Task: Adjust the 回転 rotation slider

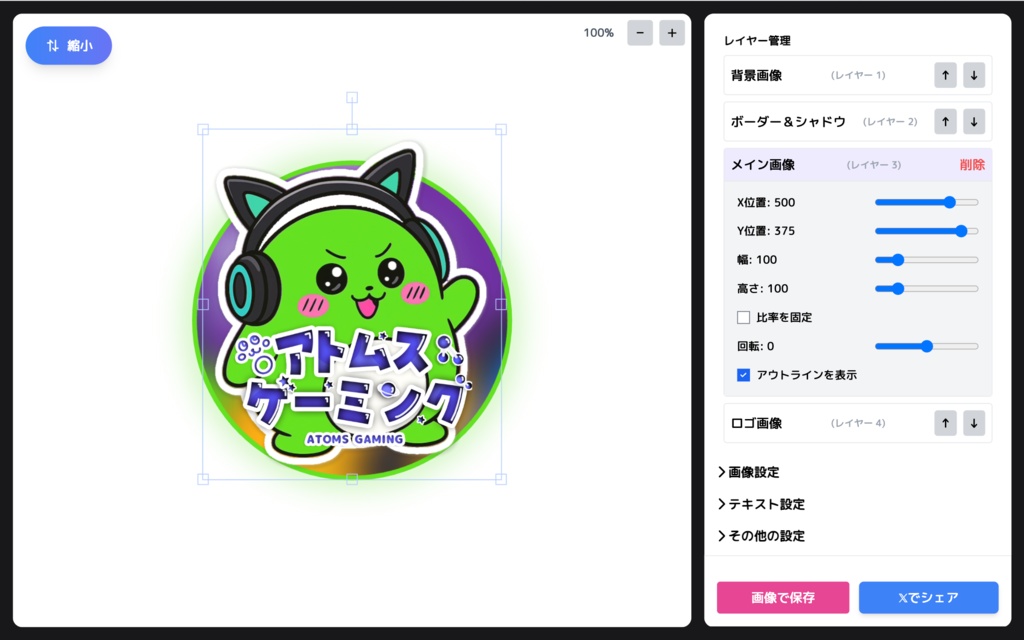Action: (926, 346)
